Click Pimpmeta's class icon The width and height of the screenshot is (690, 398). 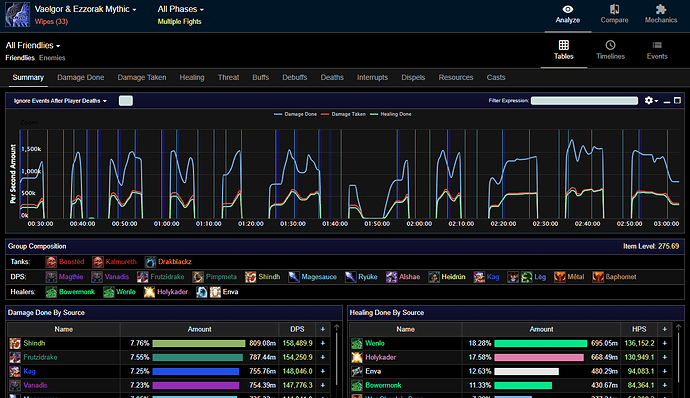(x=198, y=277)
